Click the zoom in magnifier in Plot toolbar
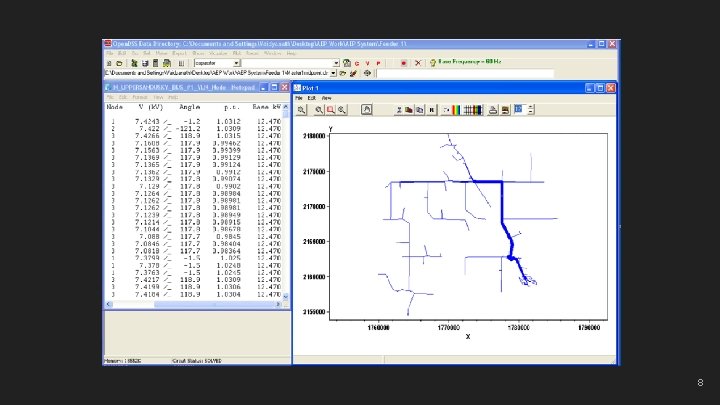This screenshot has width=720, height=405. point(342,110)
